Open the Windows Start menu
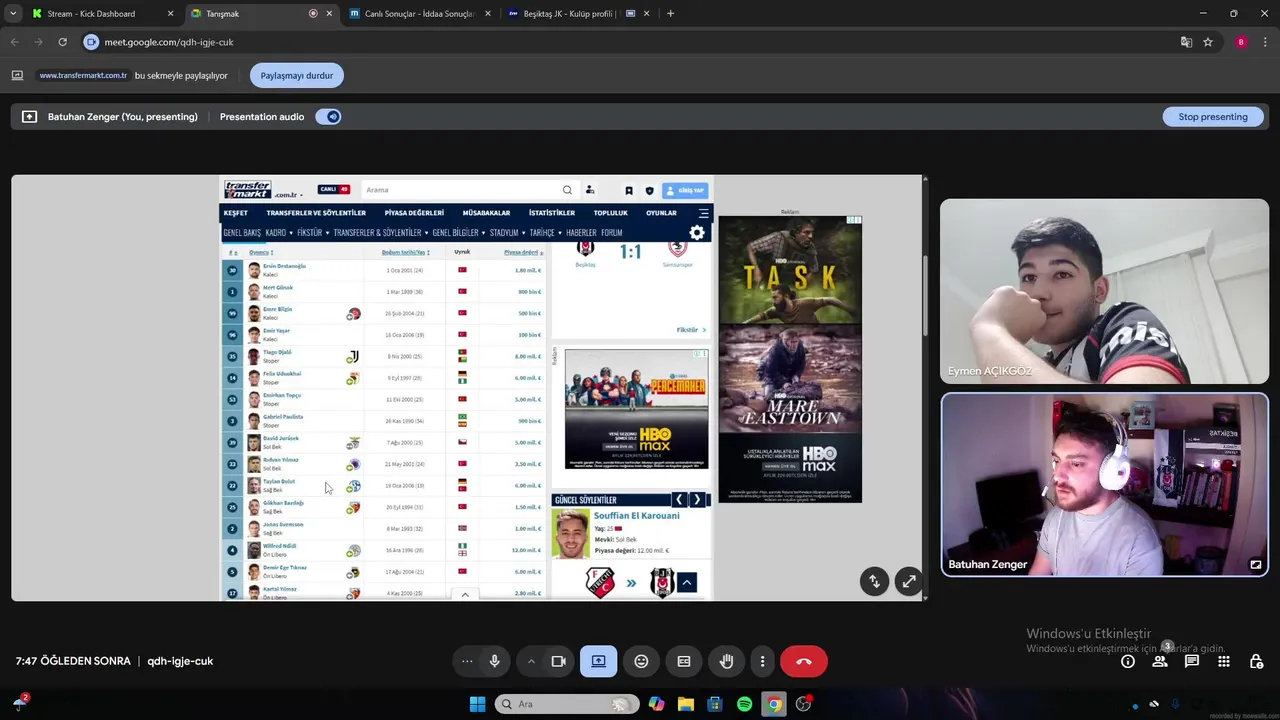The image size is (1280, 720). point(477,704)
